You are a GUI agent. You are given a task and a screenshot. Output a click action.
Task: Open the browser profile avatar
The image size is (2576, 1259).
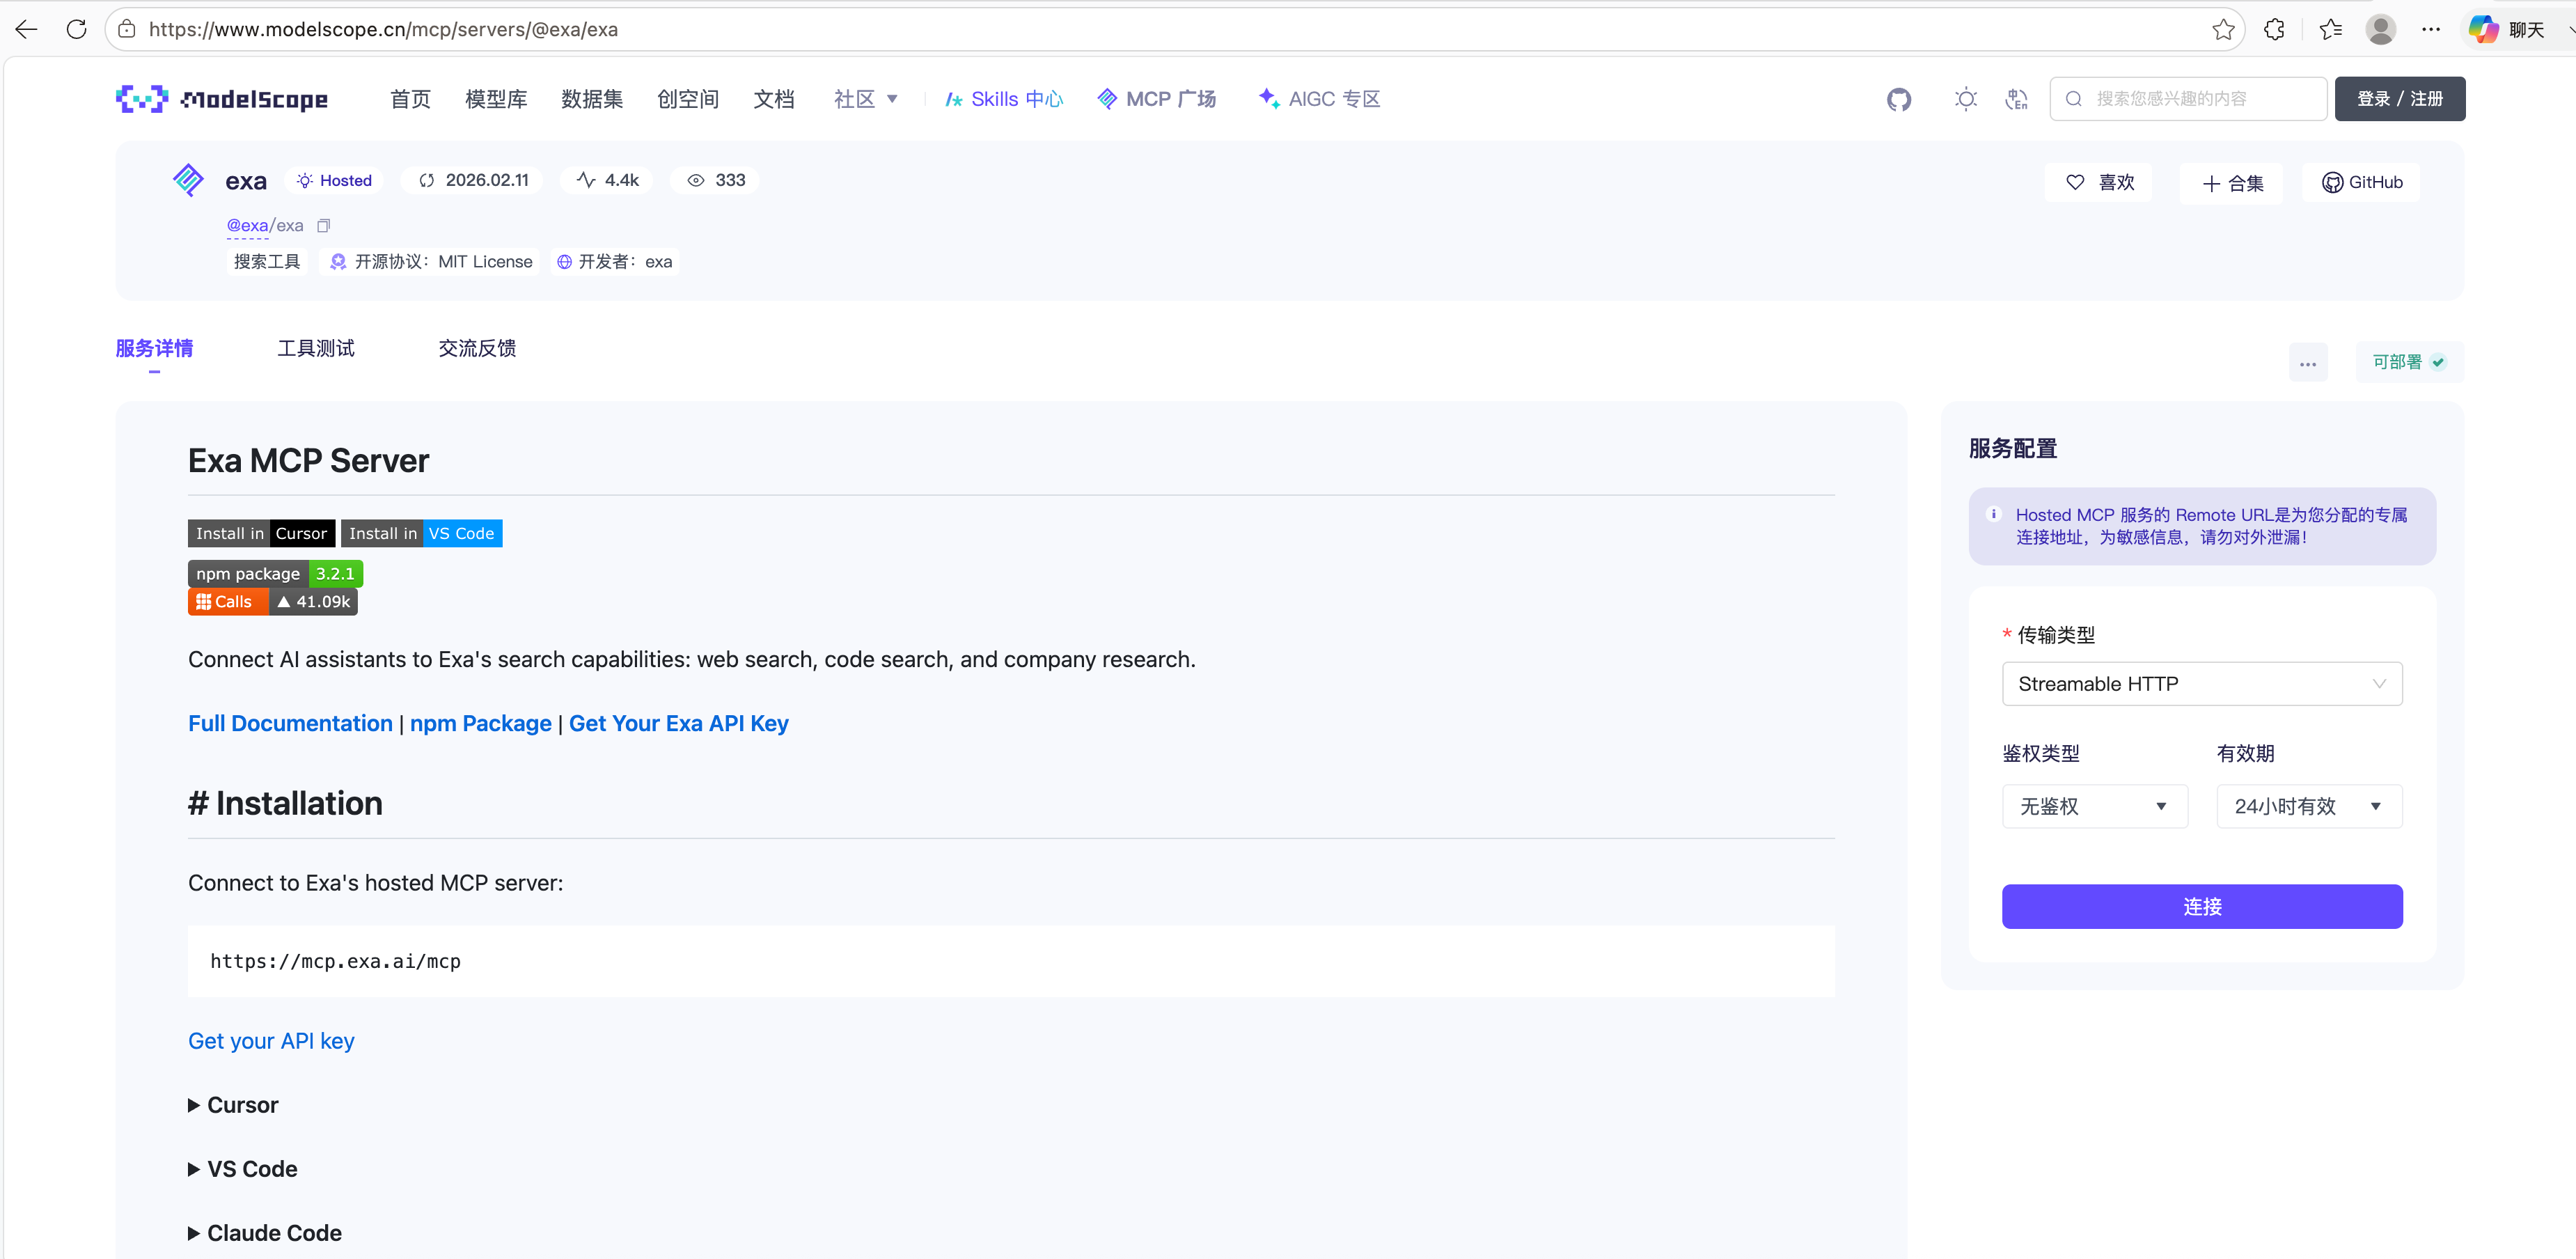[x=2380, y=29]
